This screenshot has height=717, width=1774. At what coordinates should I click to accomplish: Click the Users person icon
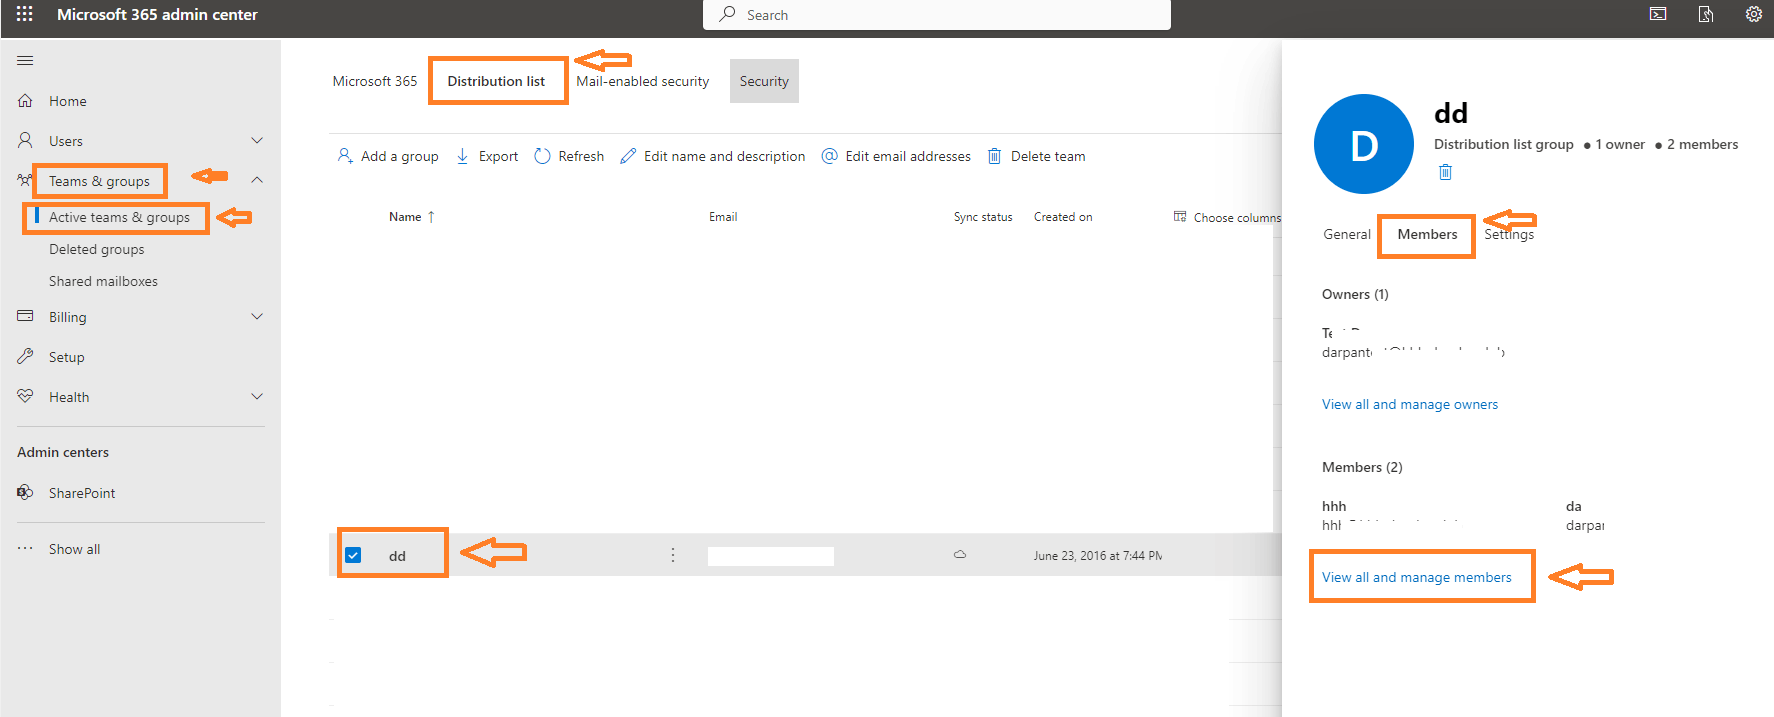coord(25,141)
